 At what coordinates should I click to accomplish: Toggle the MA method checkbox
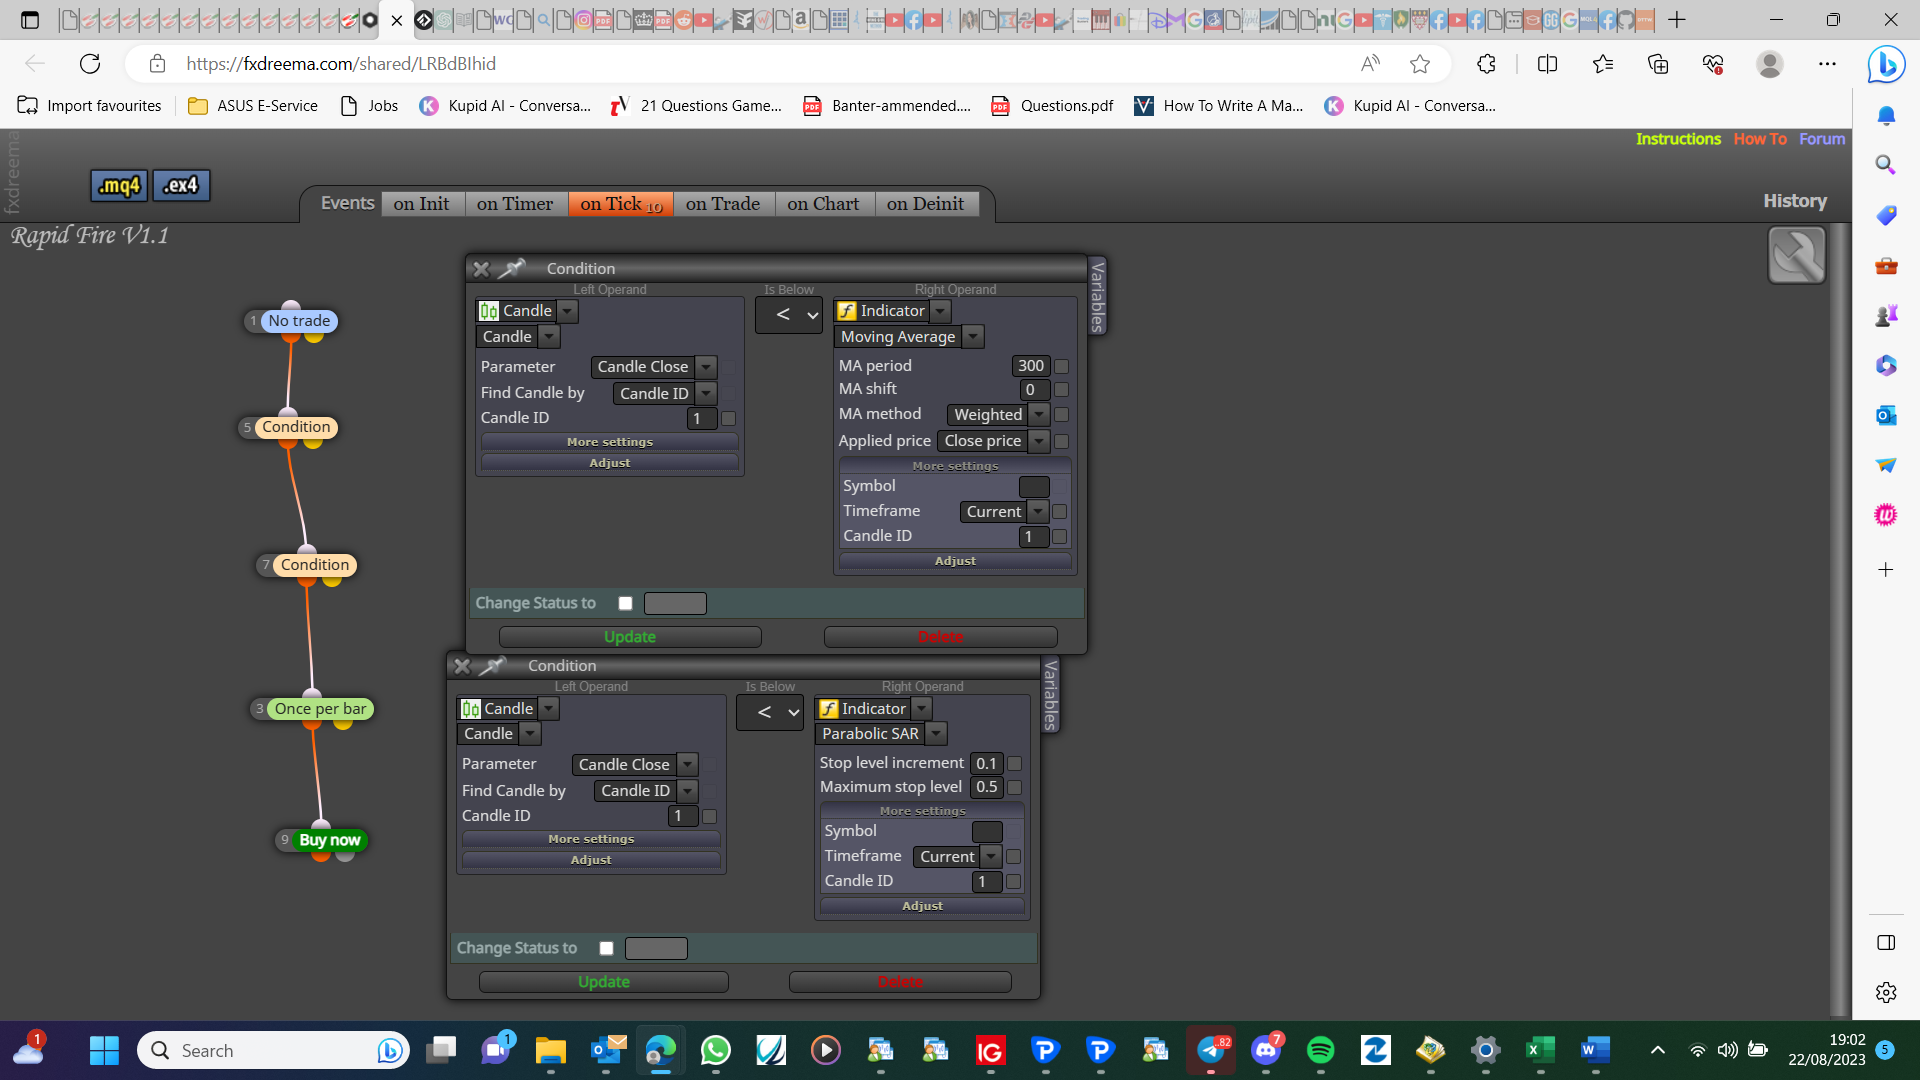click(1062, 415)
